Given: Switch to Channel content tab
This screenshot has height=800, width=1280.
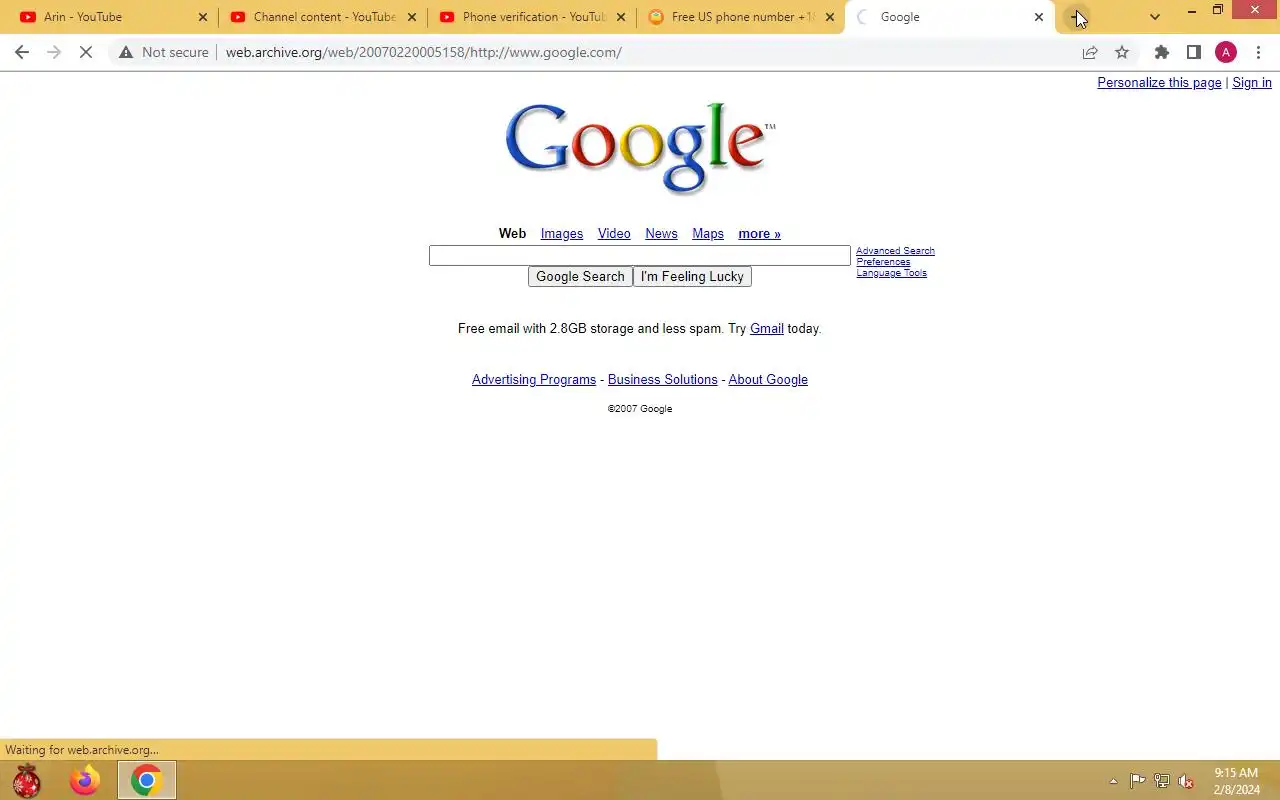Looking at the screenshot, I should tap(322, 17).
